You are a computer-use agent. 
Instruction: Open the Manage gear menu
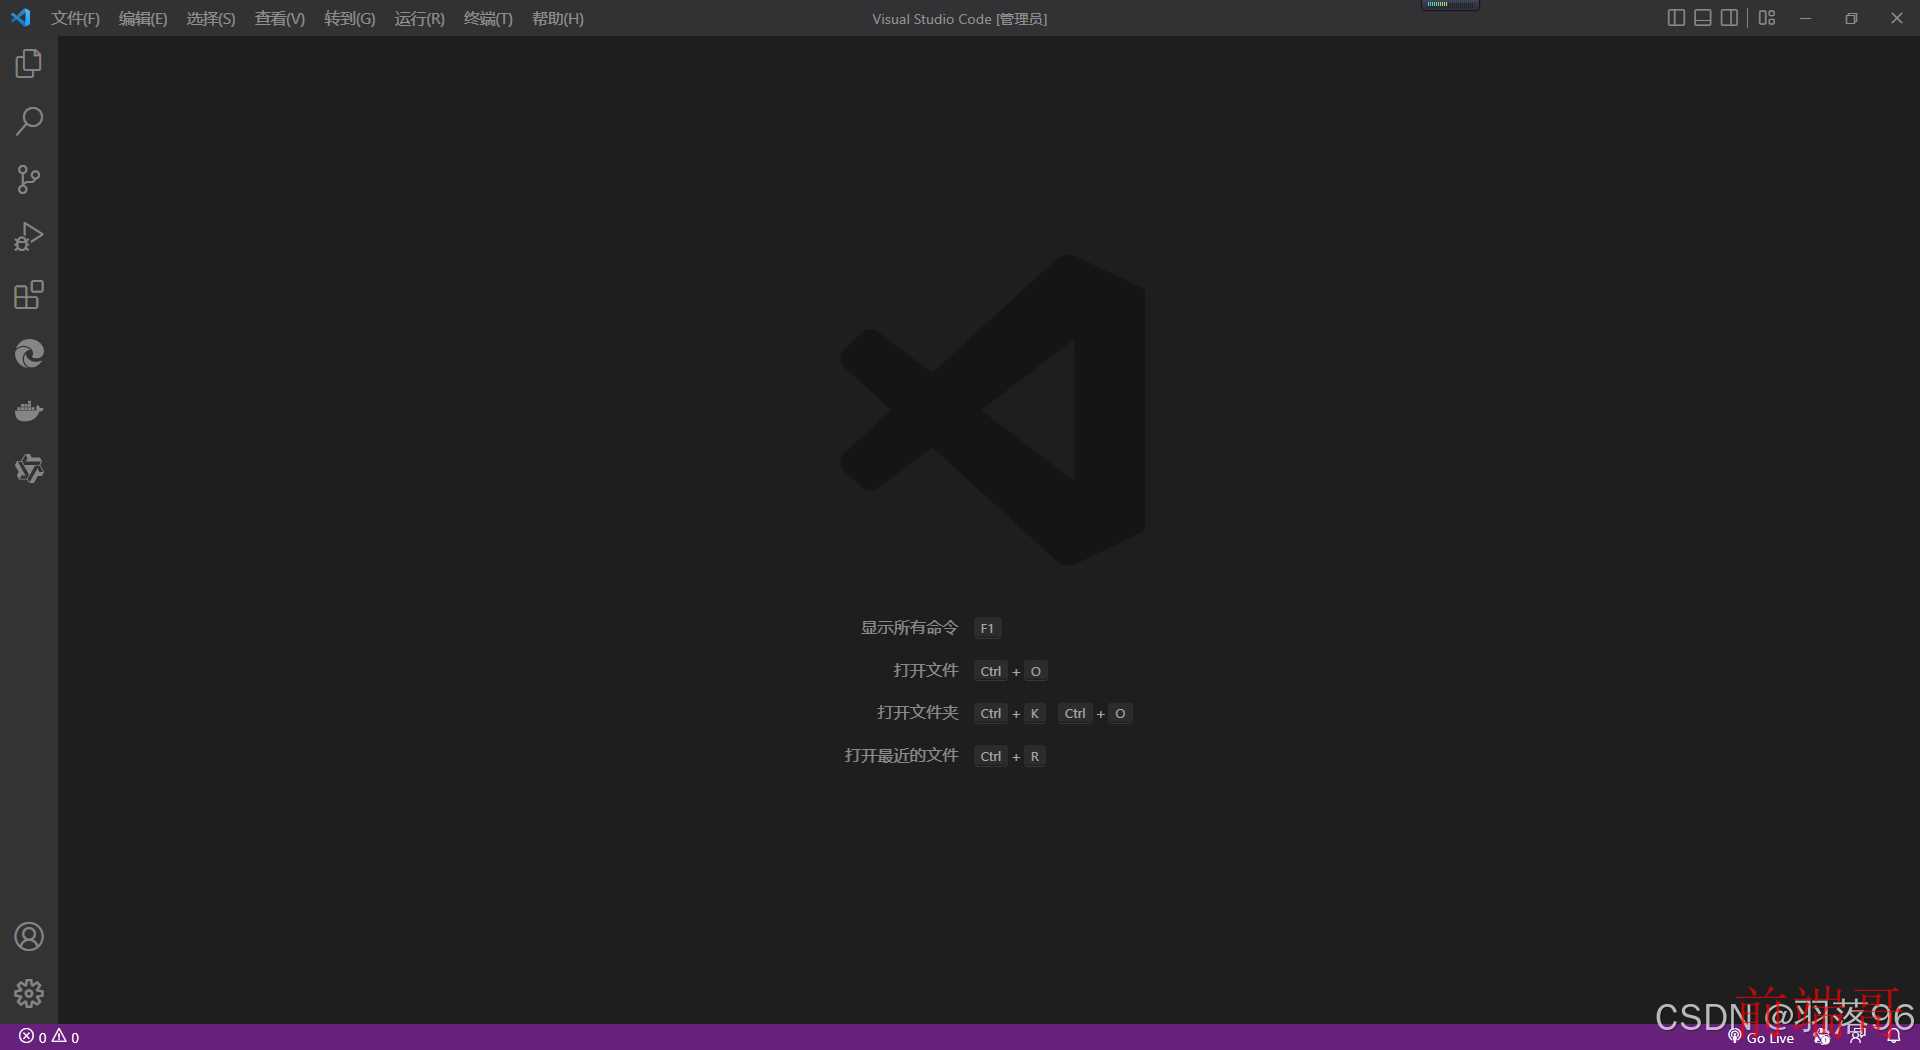pos(29,994)
